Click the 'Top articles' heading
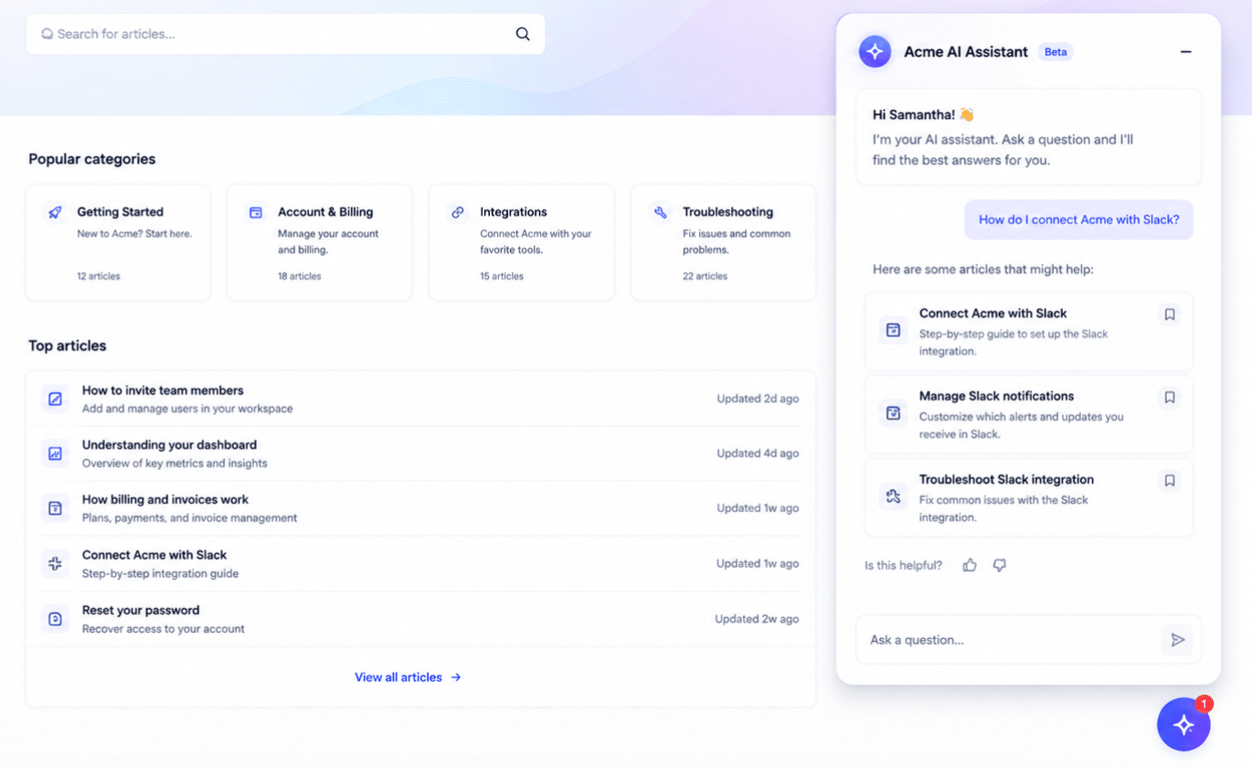This screenshot has height=768, width=1252. [x=67, y=346]
